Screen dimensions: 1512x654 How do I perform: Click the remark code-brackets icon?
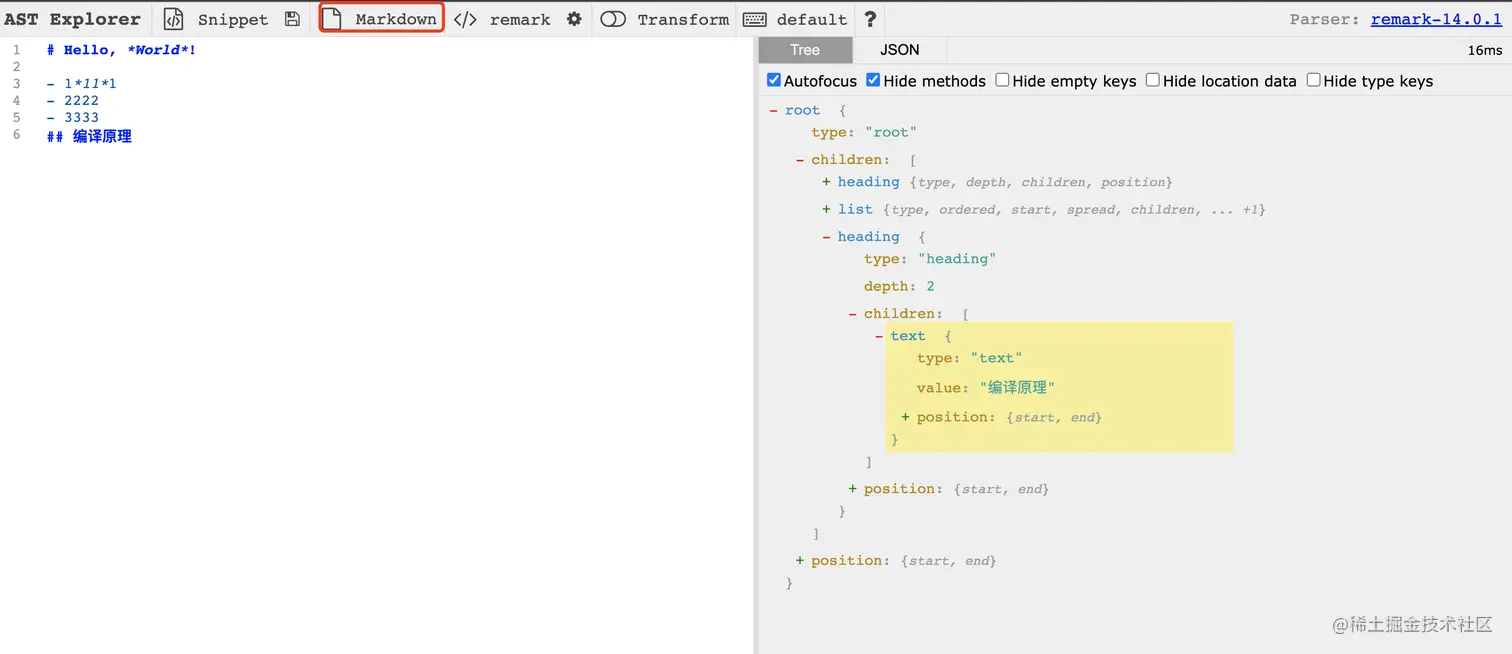tap(465, 19)
